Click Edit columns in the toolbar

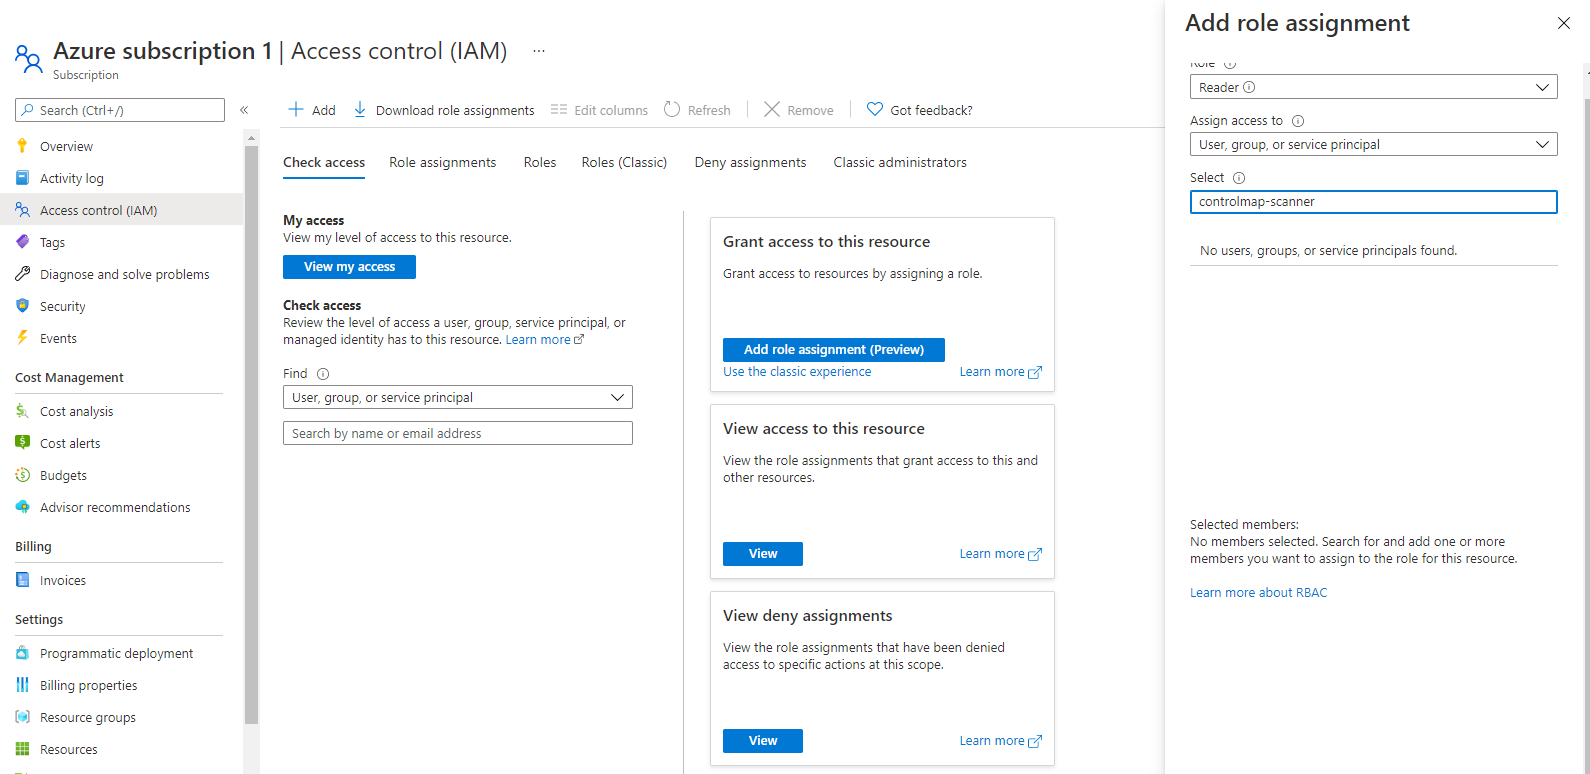point(599,110)
